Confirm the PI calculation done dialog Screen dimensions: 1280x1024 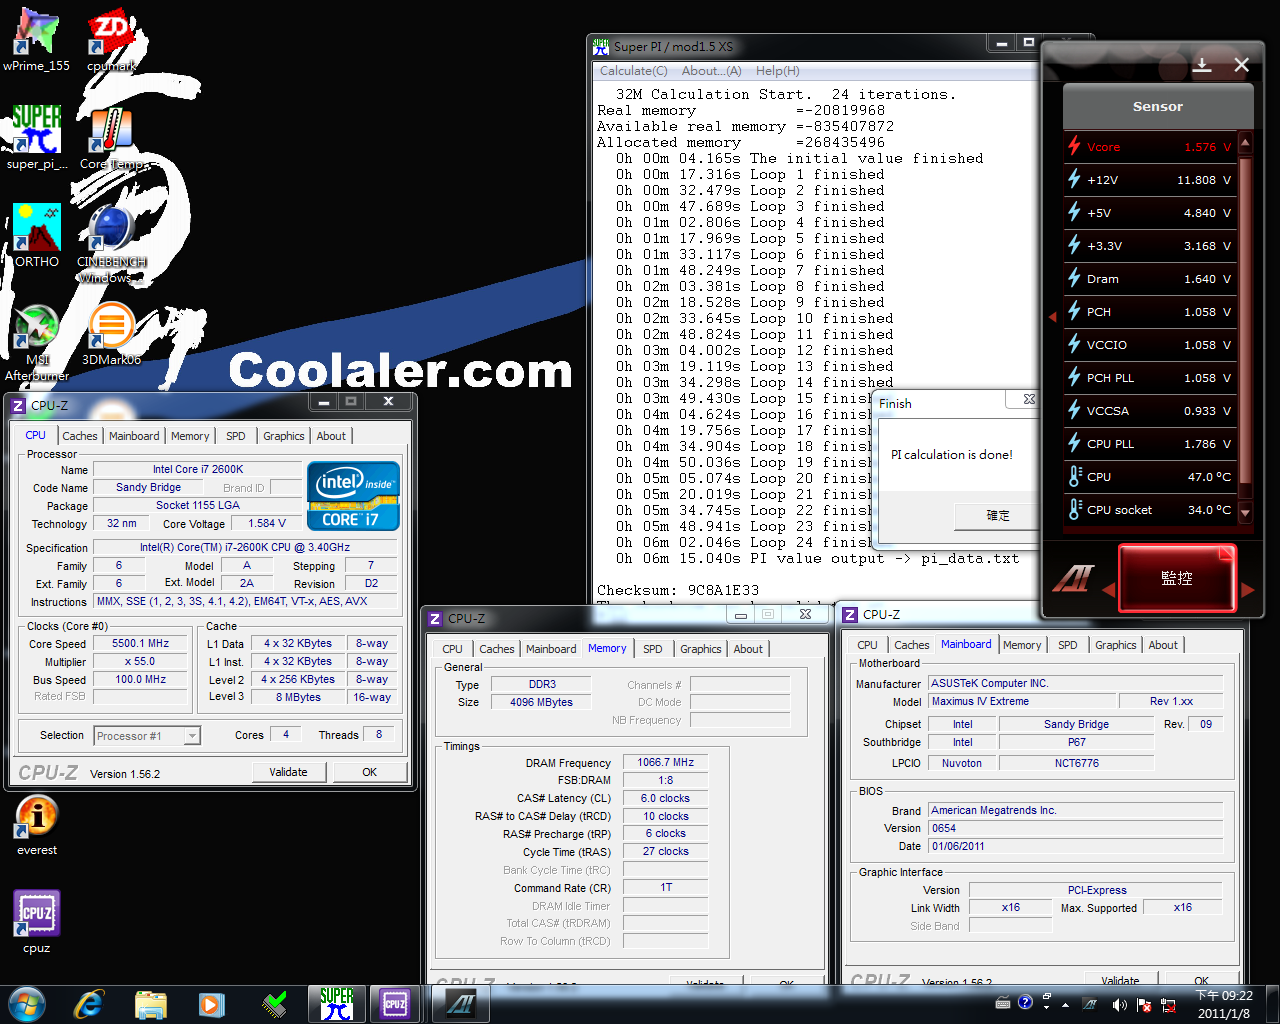coord(998,516)
